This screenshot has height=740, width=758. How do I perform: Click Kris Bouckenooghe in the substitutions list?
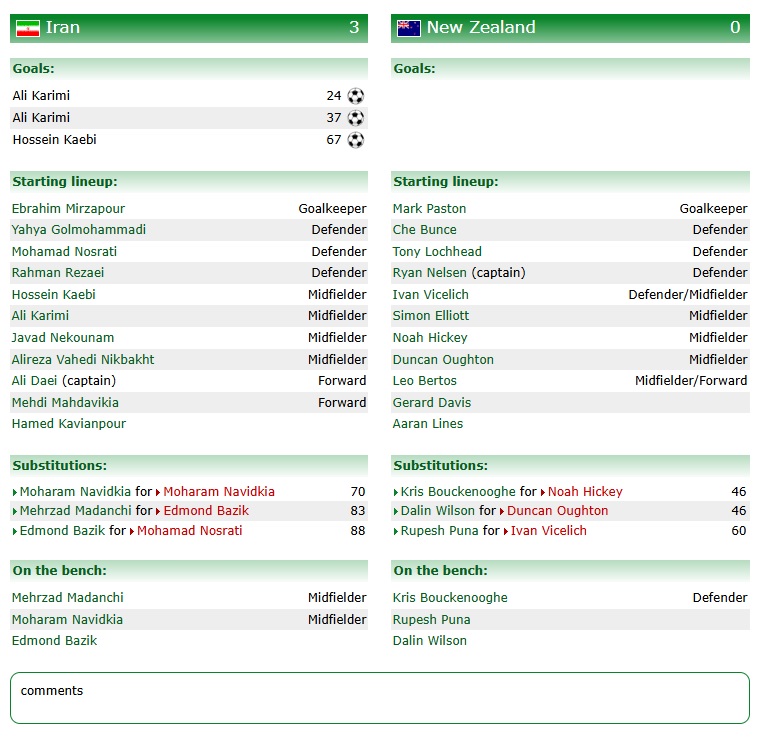click(458, 492)
